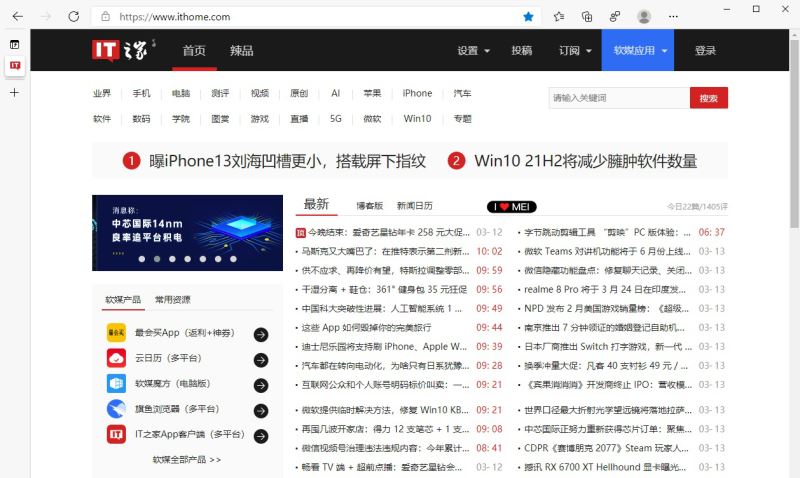800x478 pixels.
Task: Expand the 设置 dropdown
Action: pos(473,51)
